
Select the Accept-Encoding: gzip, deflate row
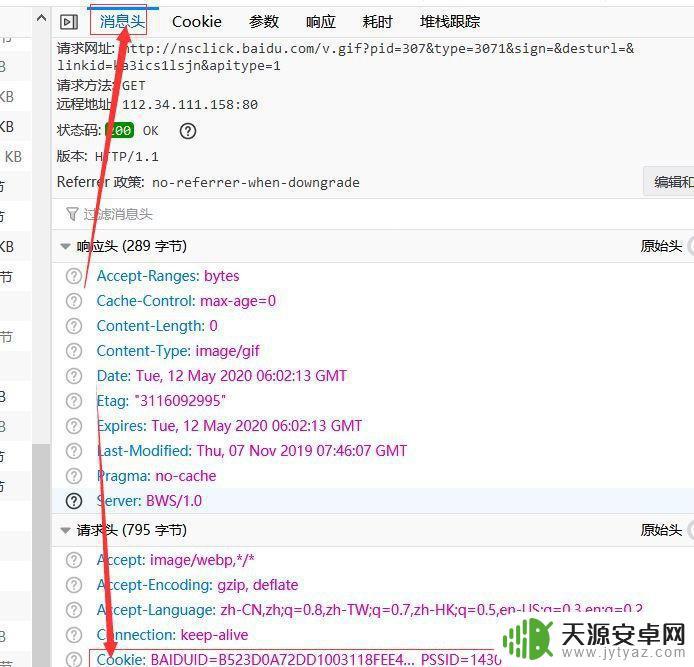pyautogui.click(x=373, y=585)
